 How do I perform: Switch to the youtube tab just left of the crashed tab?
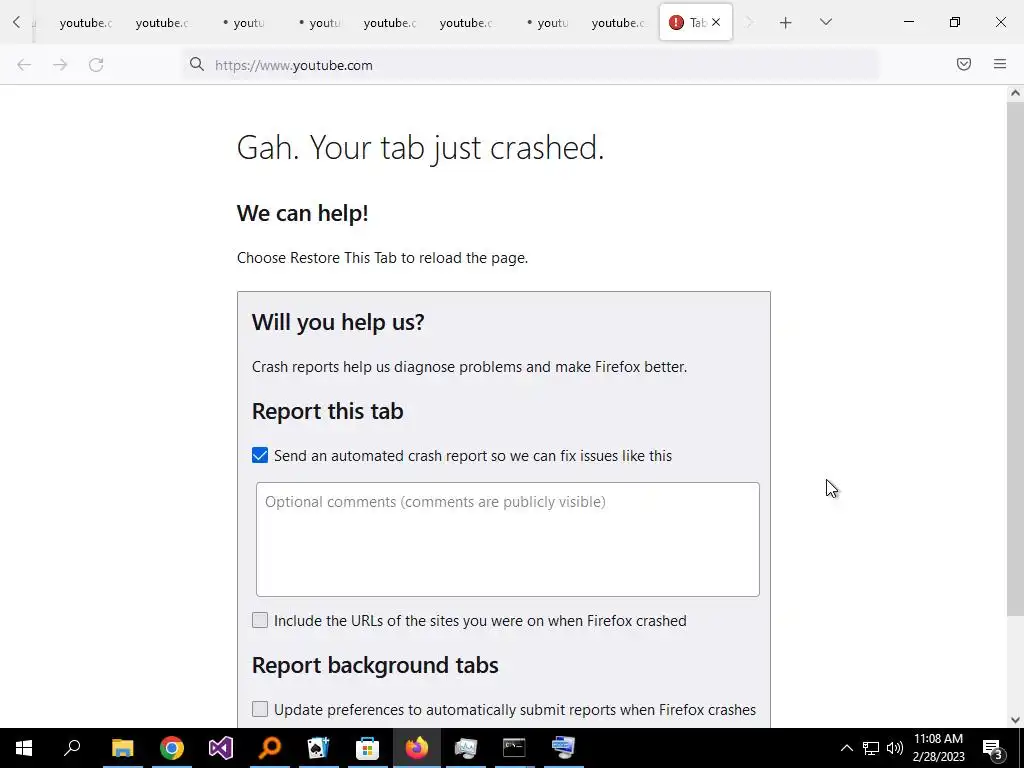(x=618, y=23)
